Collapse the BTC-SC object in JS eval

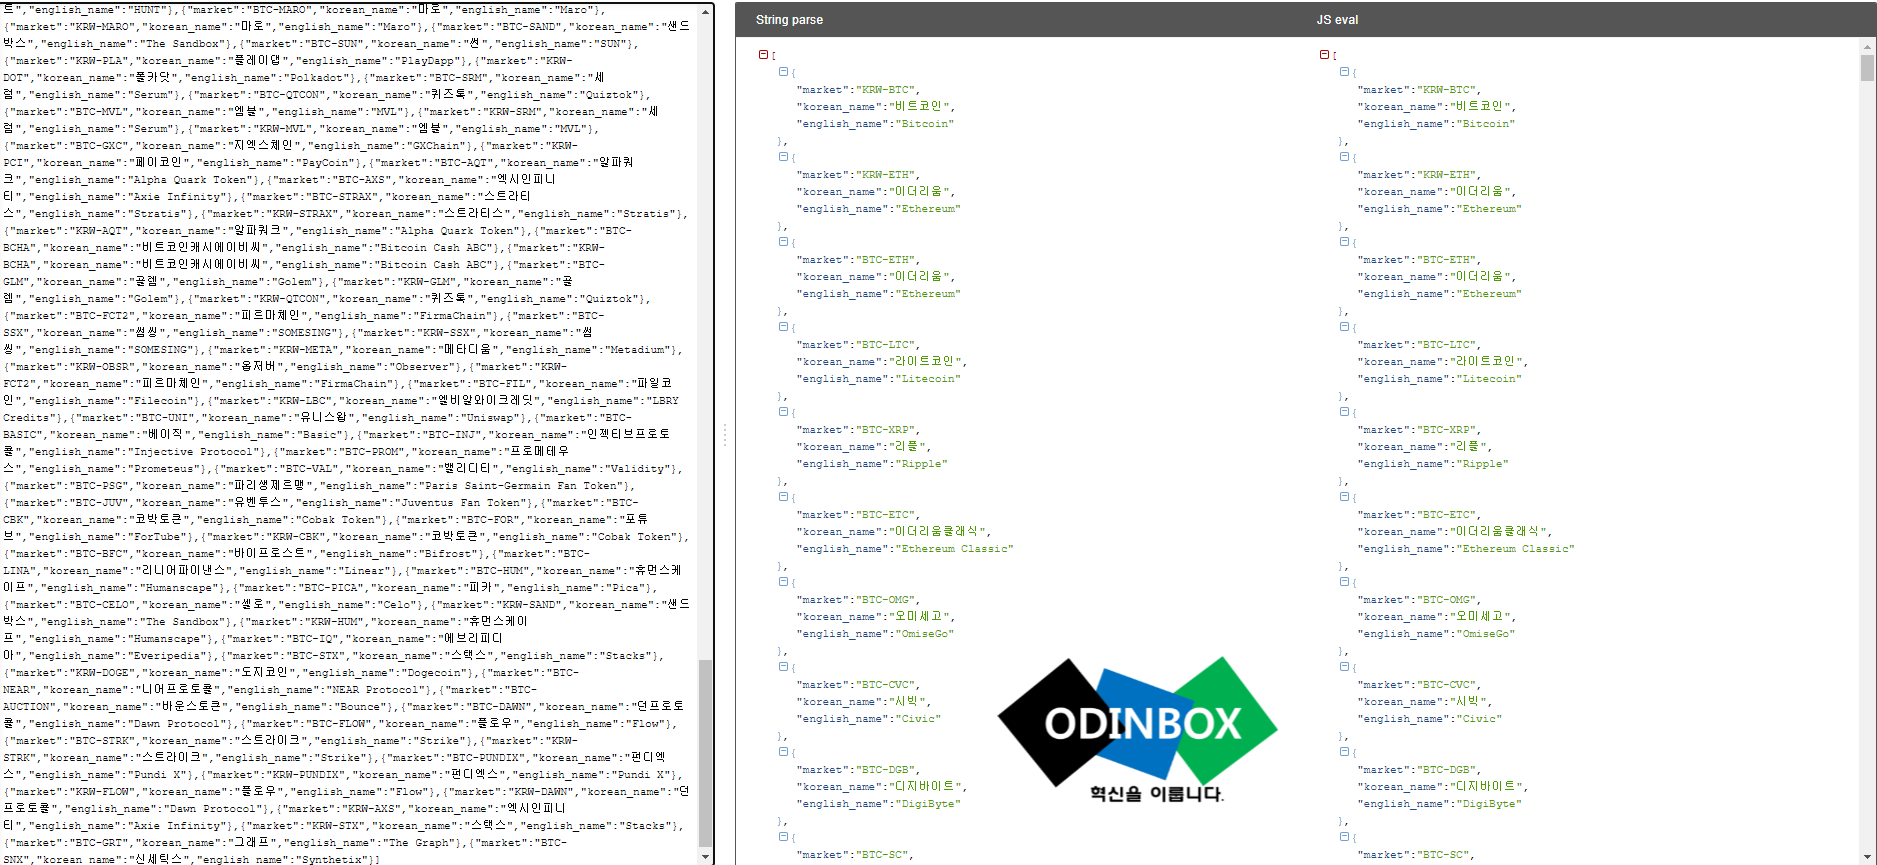click(x=1344, y=837)
